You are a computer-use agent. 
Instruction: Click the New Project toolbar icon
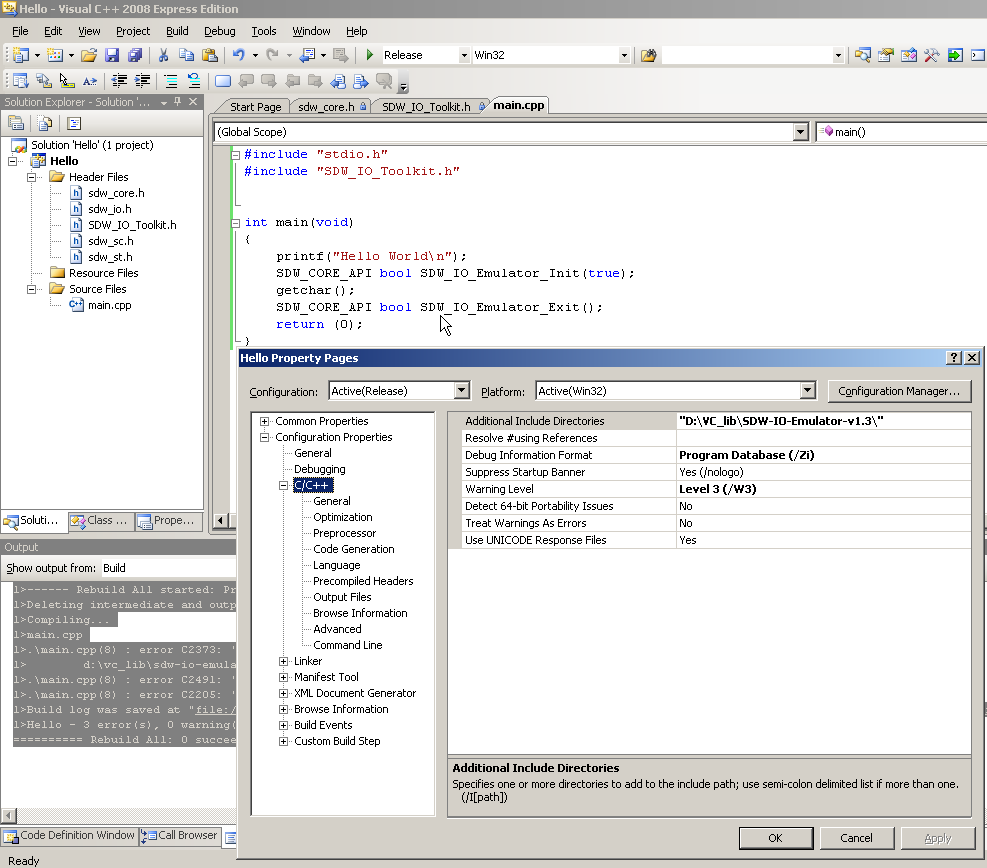click(x=20, y=55)
